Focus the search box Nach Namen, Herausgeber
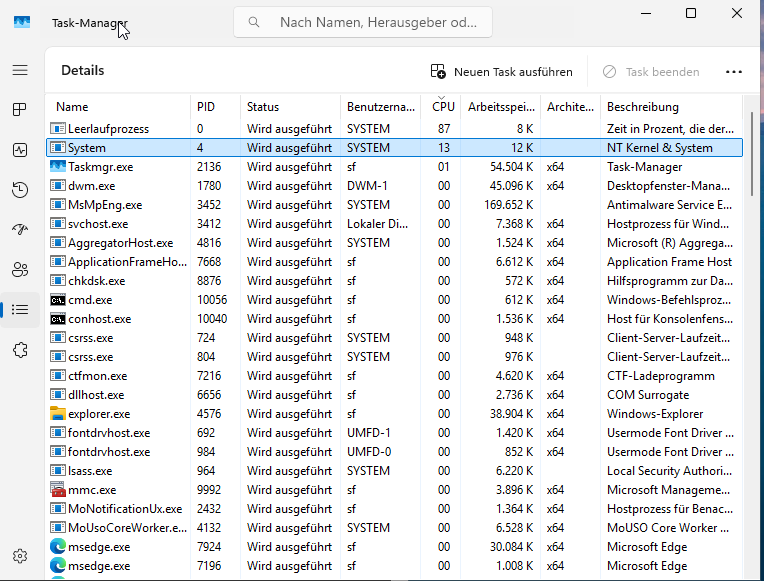764x581 pixels. pyautogui.click(x=363, y=22)
